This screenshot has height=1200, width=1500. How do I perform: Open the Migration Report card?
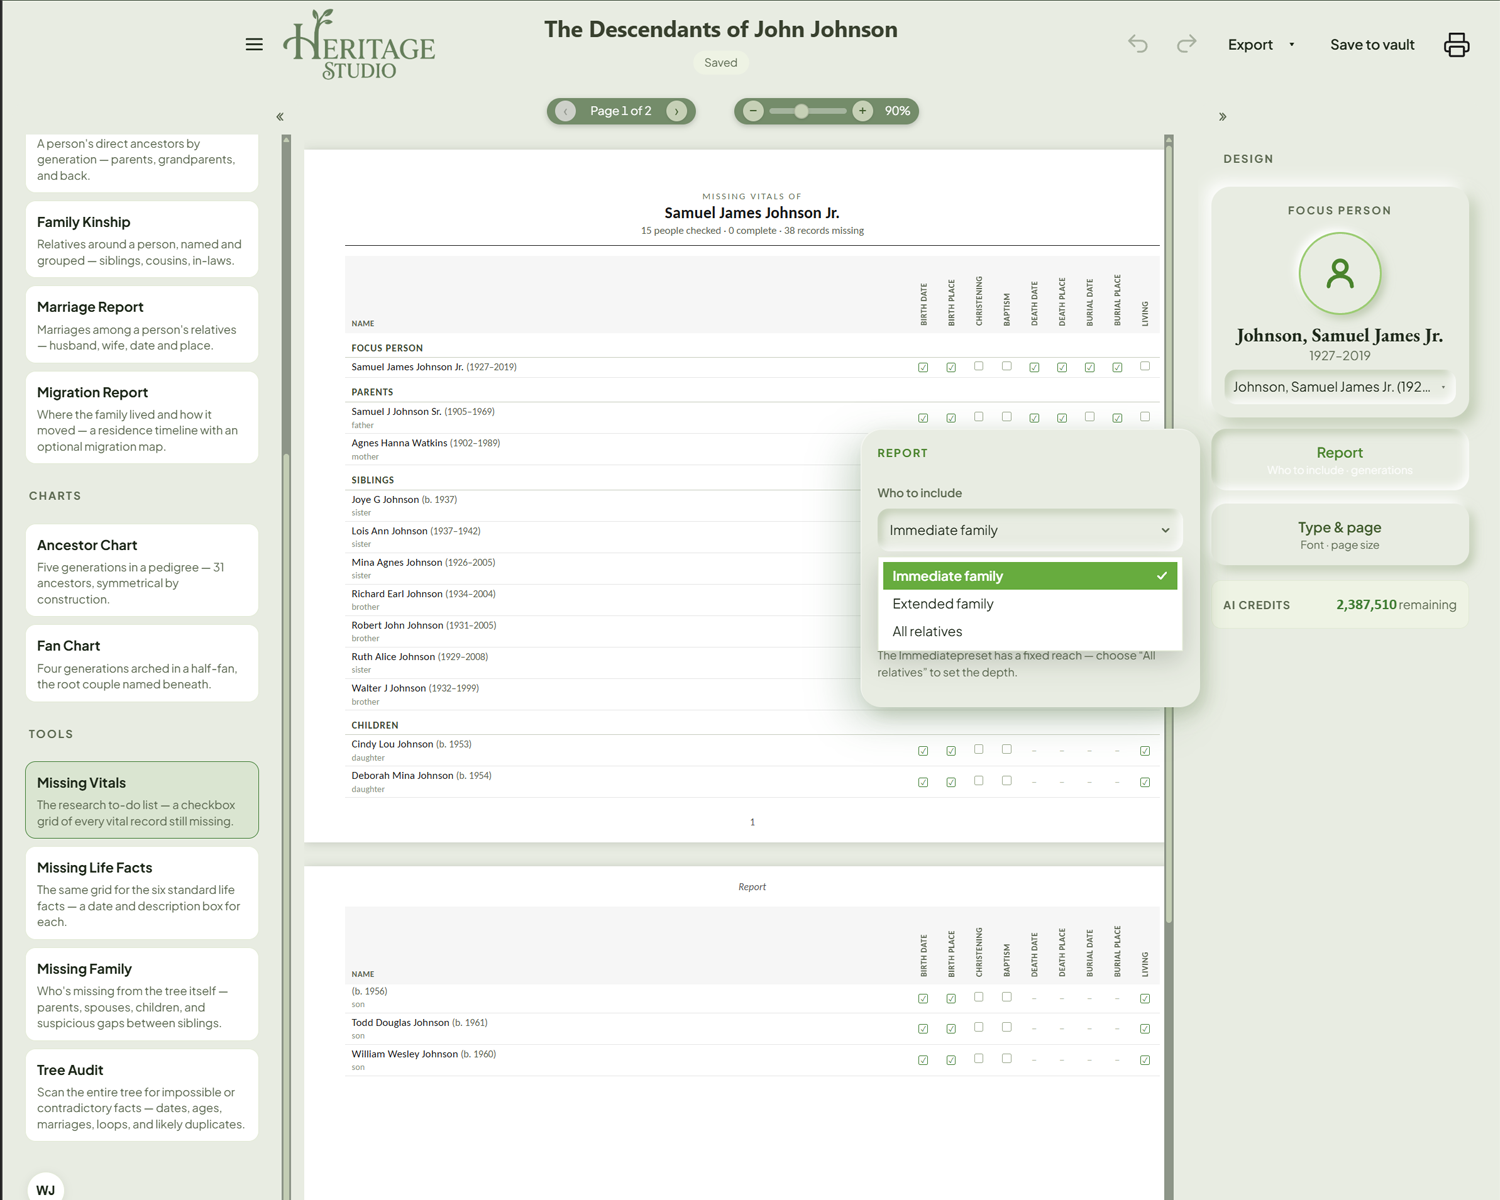[x=142, y=418]
